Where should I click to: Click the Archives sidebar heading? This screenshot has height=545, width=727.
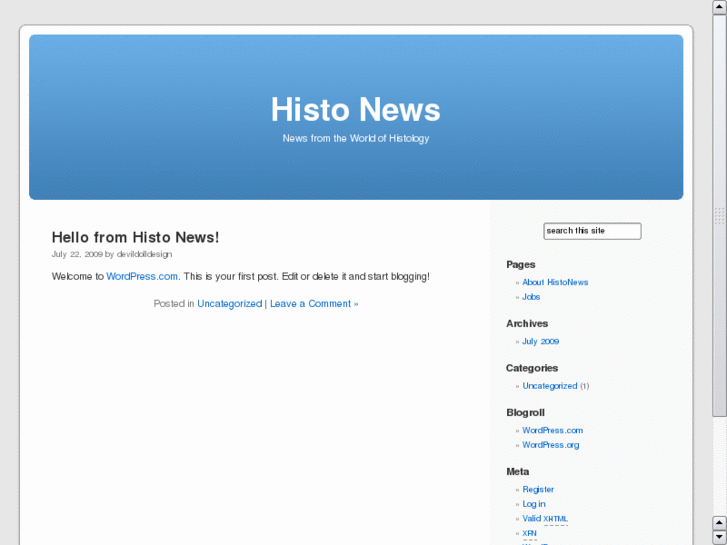coord(527,324)
